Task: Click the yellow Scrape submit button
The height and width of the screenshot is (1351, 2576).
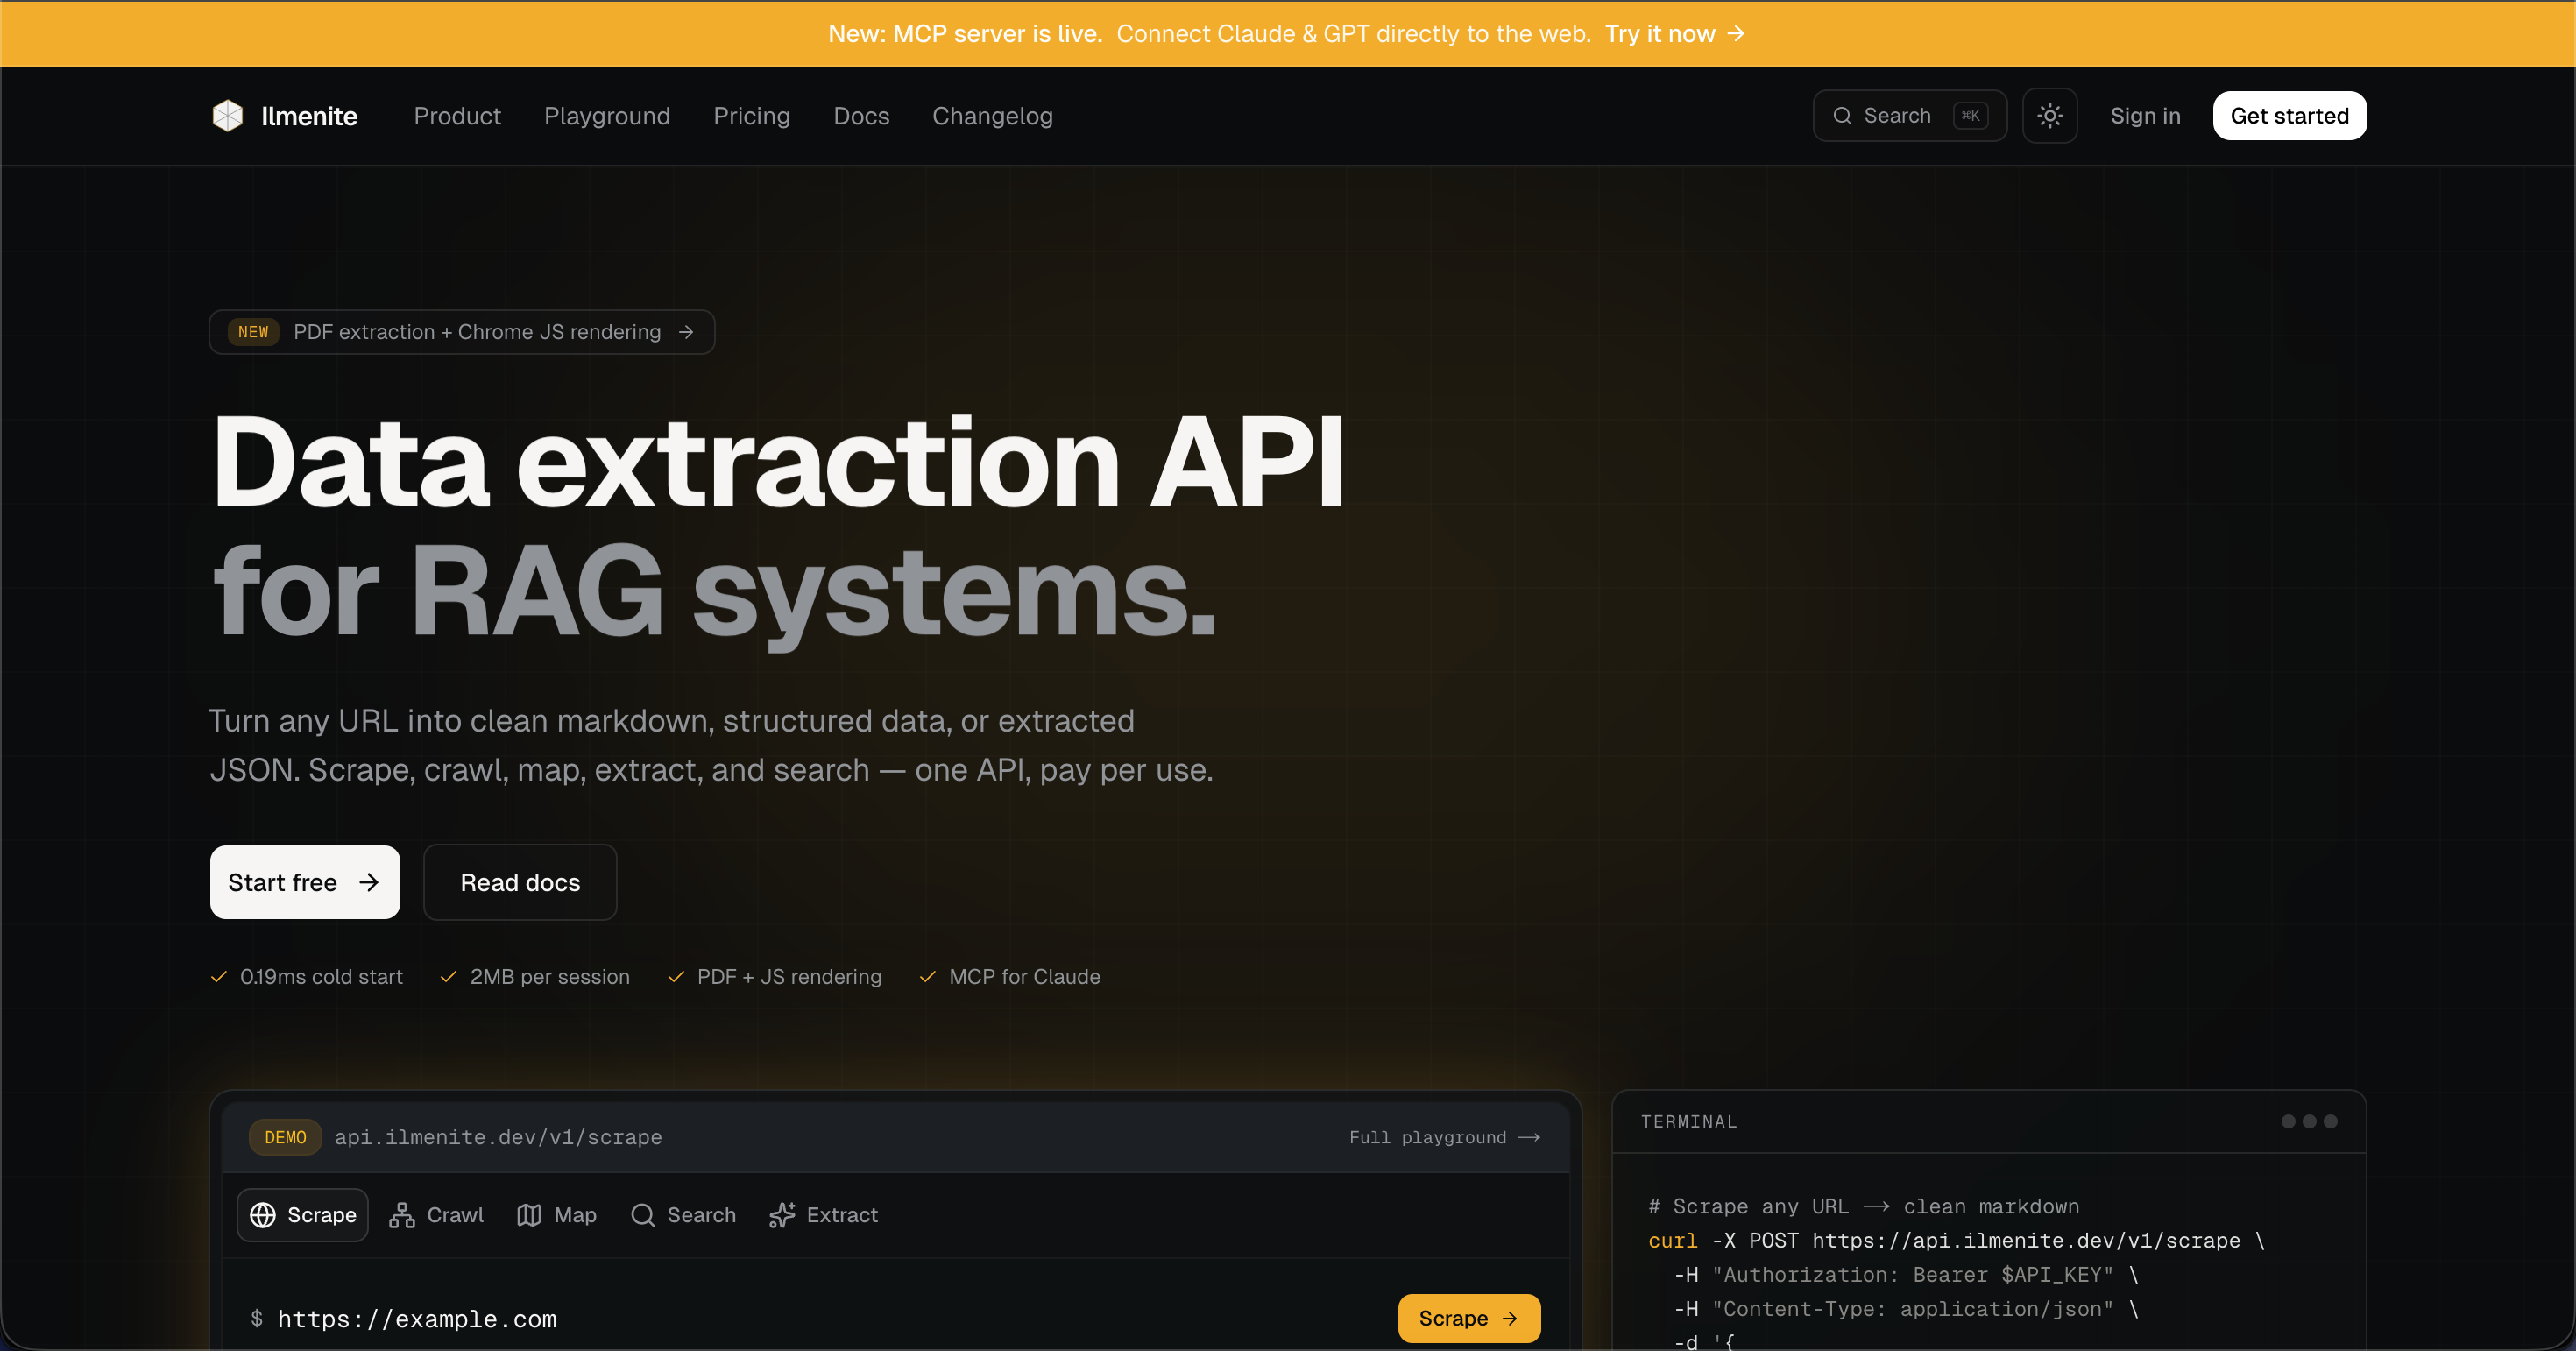Action: pyautogui.click(x=1468, y=1318)
